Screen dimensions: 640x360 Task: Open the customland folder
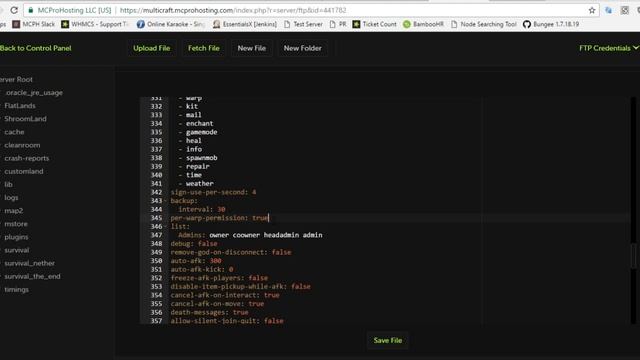tap(24, 171)
